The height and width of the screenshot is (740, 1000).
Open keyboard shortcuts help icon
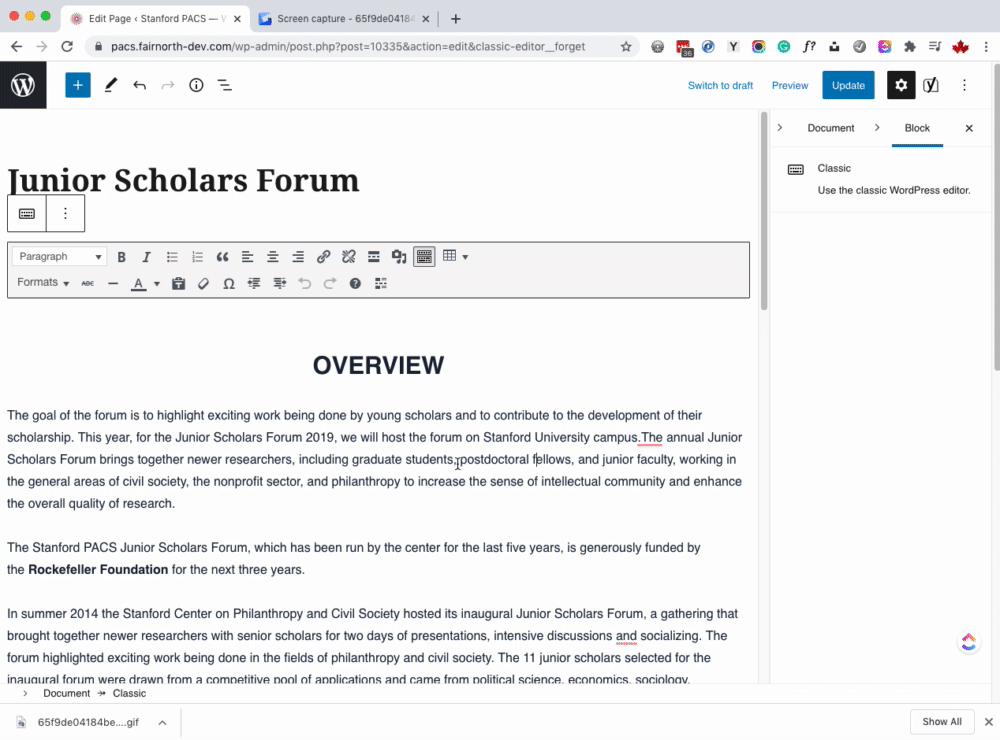tap(355, 283)
